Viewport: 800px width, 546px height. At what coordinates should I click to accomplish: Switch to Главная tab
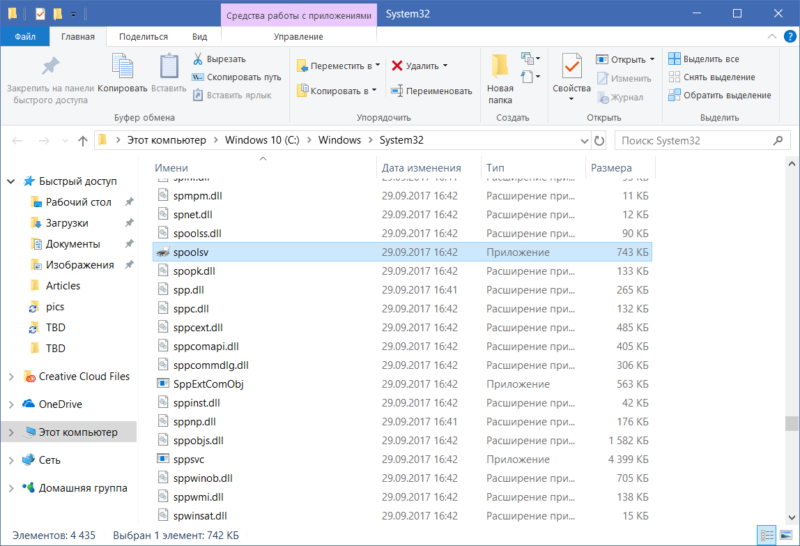78,37
